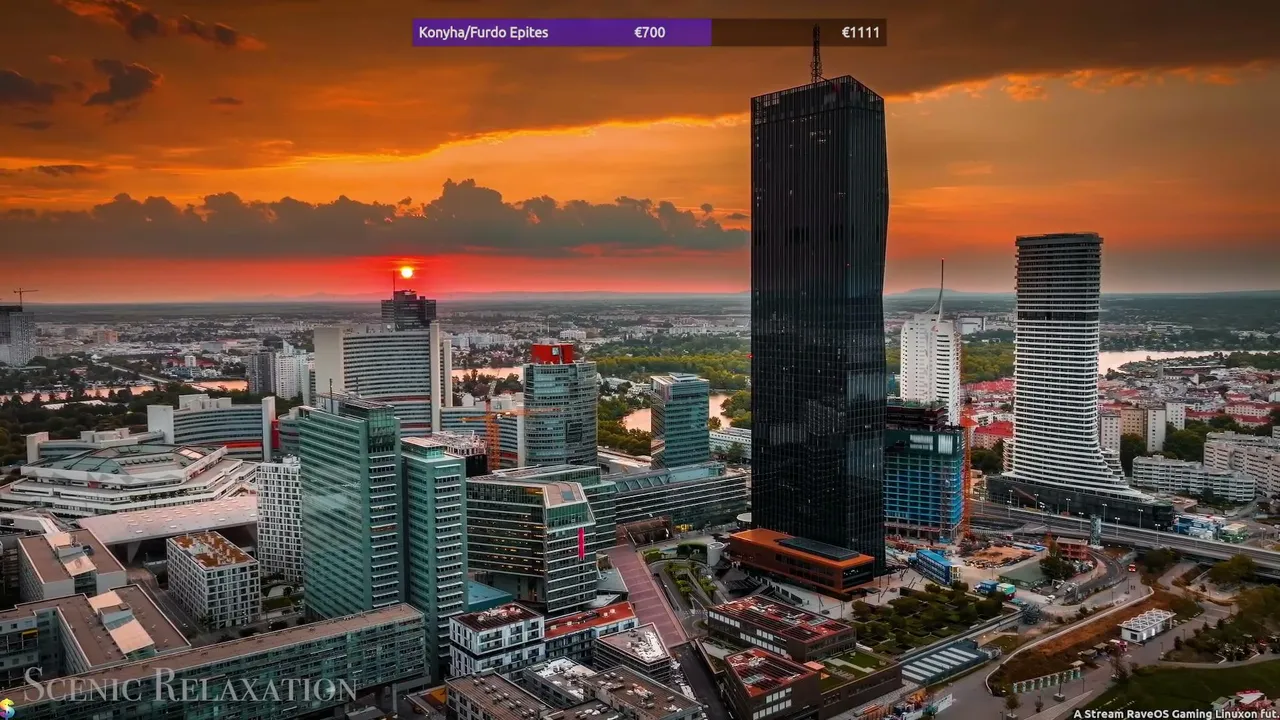Viewport: 1280px width, 720px height.
Task: Click the €1111 goal target amount
Action: [860, 32]
